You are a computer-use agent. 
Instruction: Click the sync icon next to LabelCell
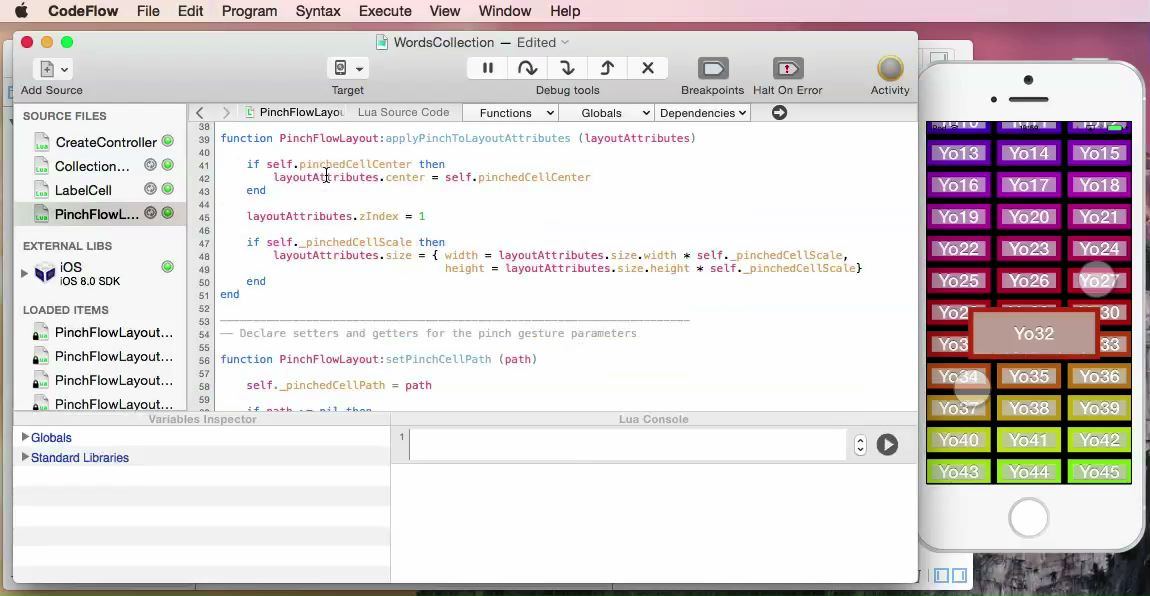[x=150, y=189]
